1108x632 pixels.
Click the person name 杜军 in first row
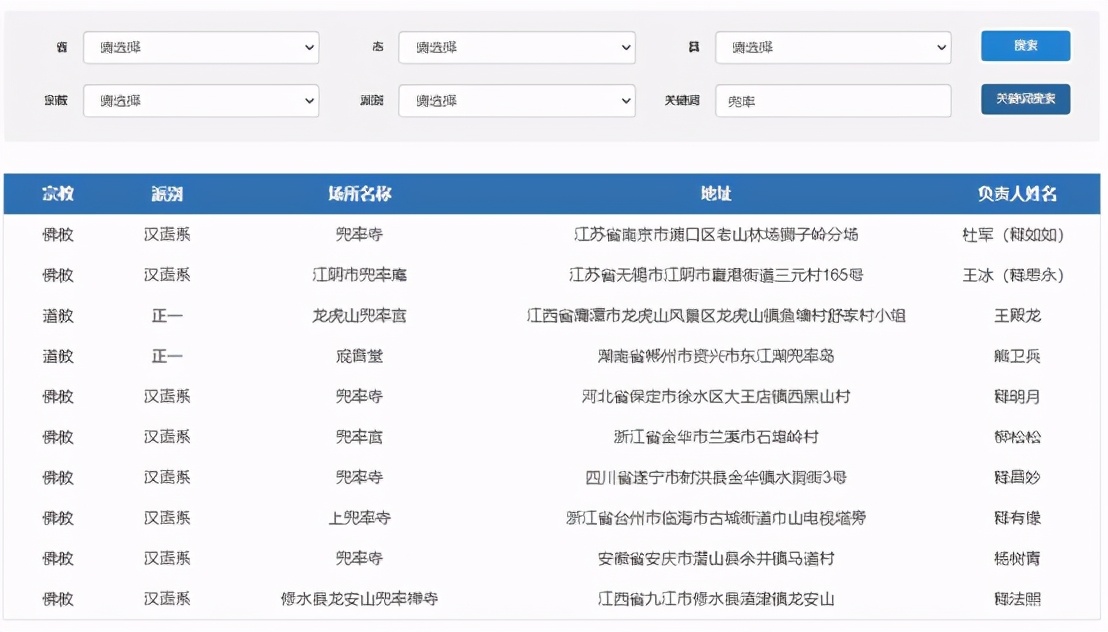[1013, 235]
